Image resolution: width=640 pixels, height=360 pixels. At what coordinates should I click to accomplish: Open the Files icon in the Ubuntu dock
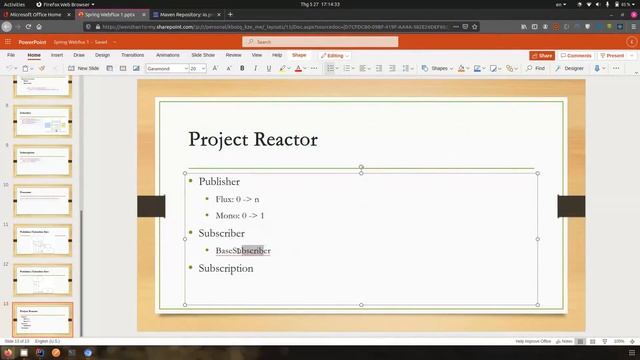pos(24,353)
